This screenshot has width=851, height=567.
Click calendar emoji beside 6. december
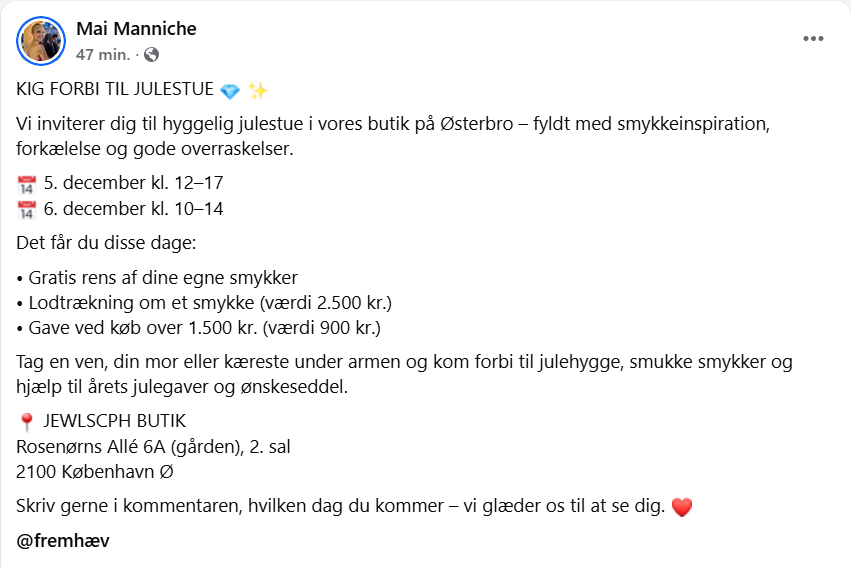coord(27,210)
